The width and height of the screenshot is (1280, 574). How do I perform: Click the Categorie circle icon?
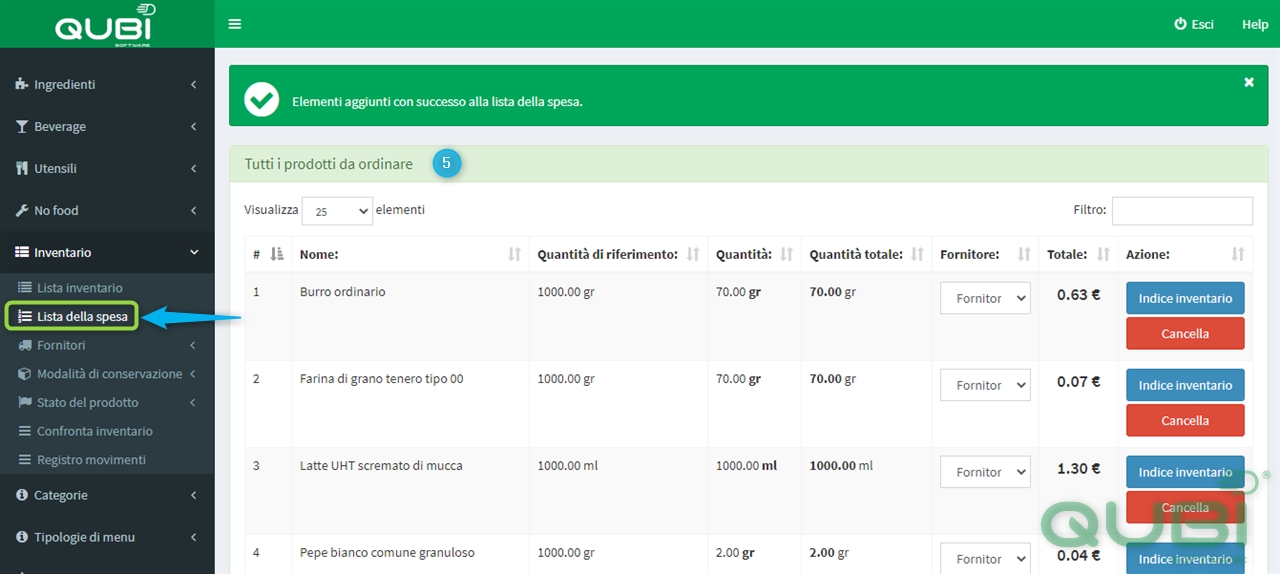(22, 495)
